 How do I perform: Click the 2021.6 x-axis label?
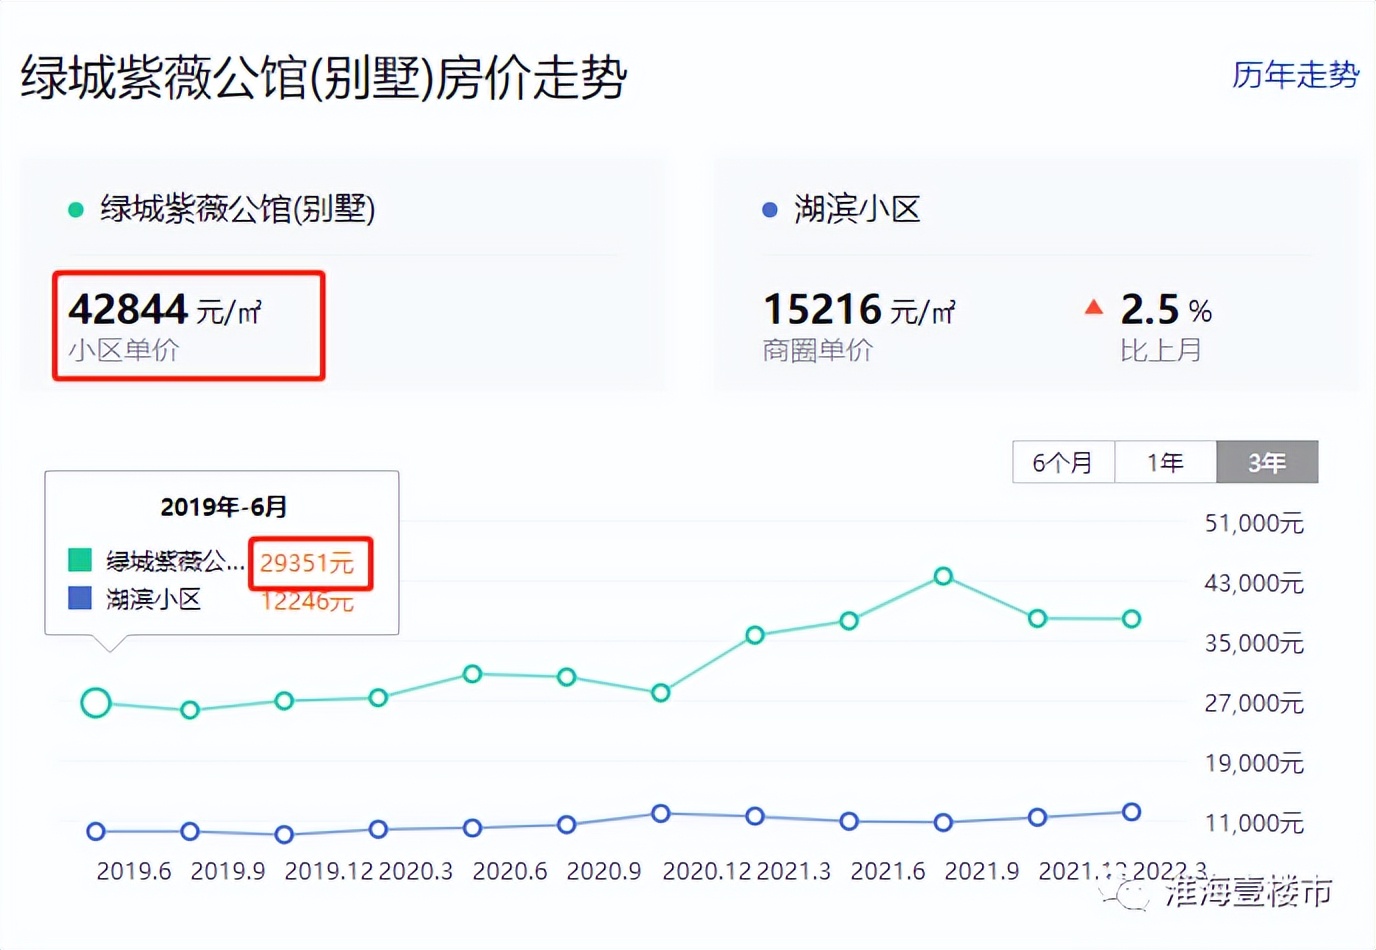888,871
